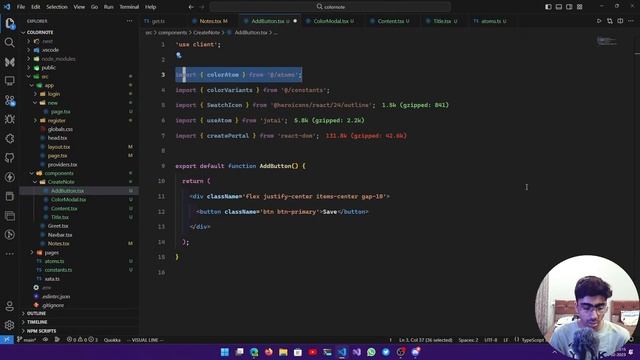Click Spaces: 2 indentation setting
The image size is (640, 360).
(468, 340)
